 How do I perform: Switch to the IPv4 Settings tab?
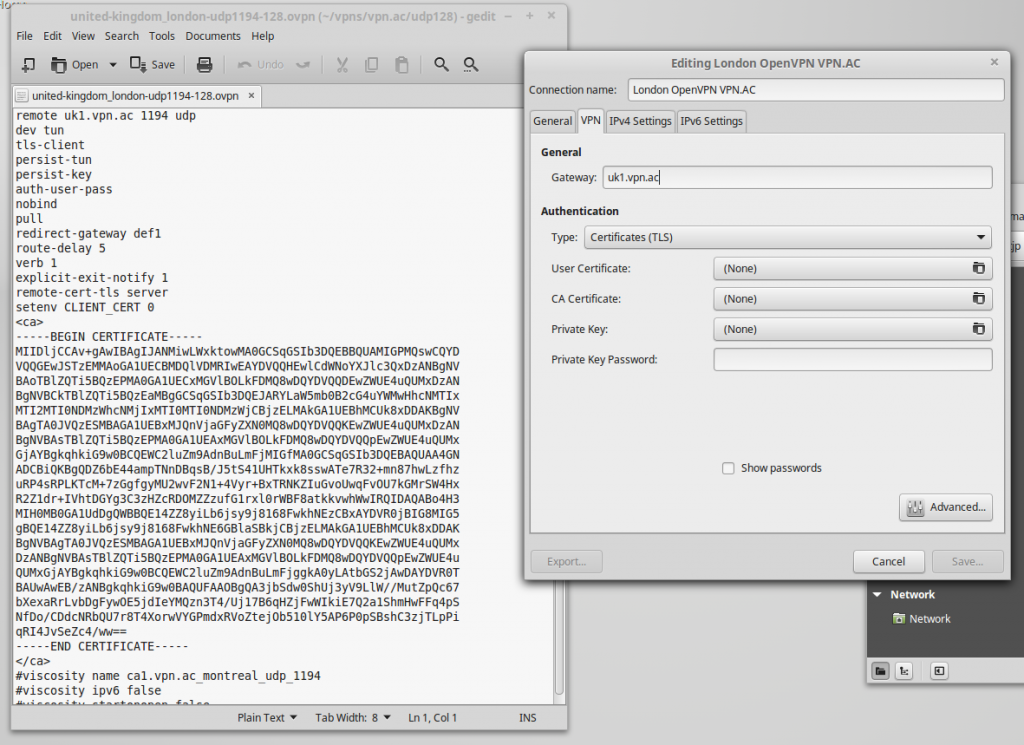tap(640, 121)
